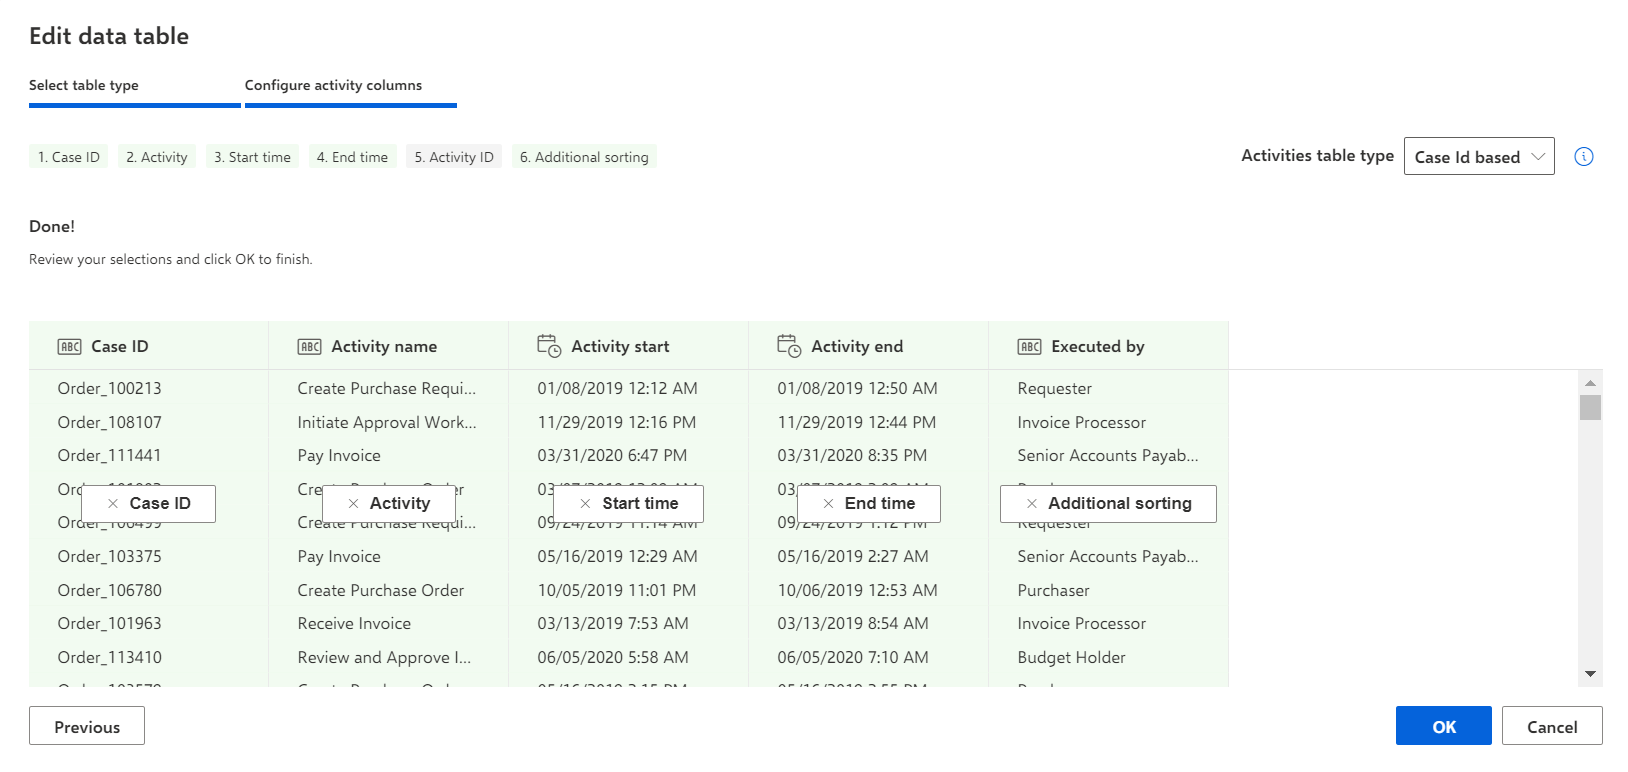Image resolution: width=1628 pixels, height=772 pixels.
Task: Click the Initiate Approval Work... cell
Action: (x=387, y=422)
